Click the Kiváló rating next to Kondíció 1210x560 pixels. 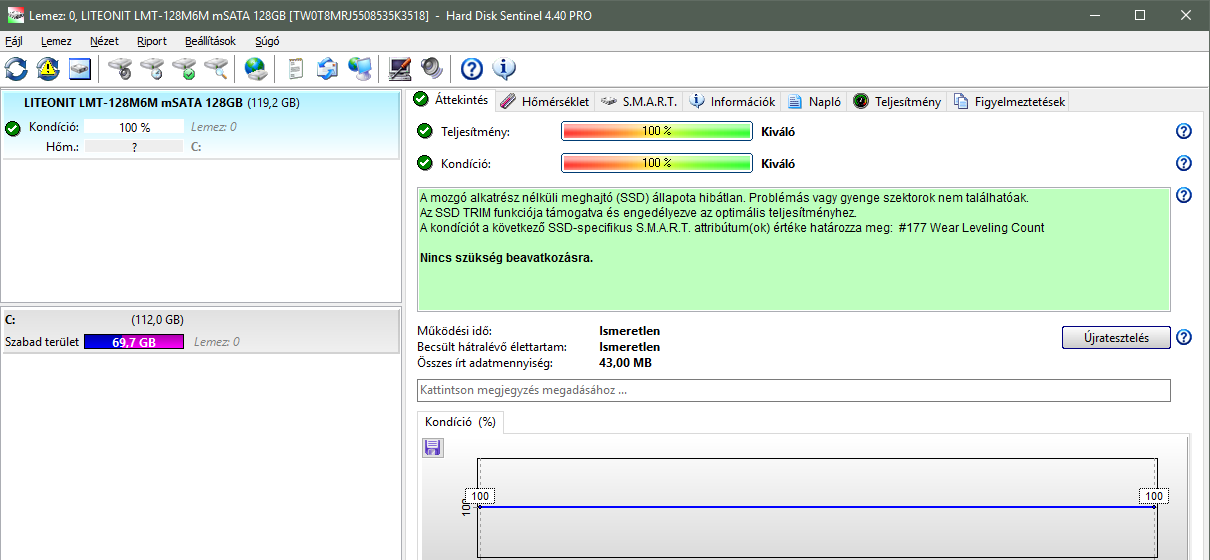point(778,163)
